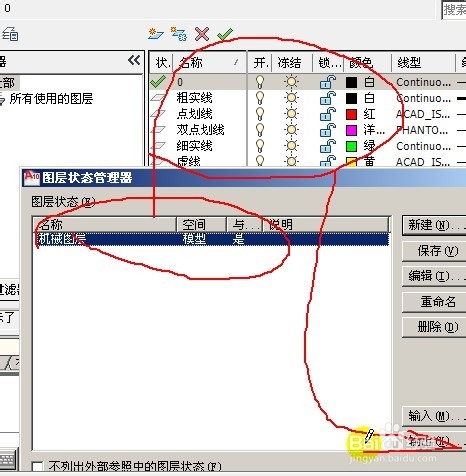
Task: Click current-layer checkmark status of layer 0
Action: click(158, 82)
